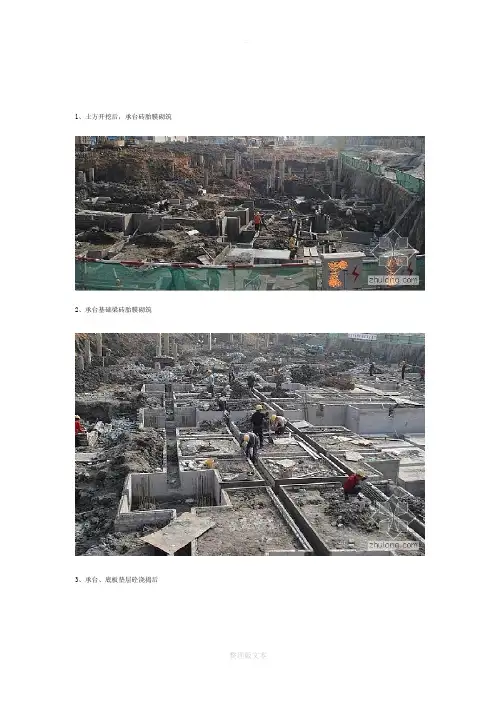Click the zhulong logo emblem in the second photo
This screenshot has height=702, width=496.
[x=394, y=517]
